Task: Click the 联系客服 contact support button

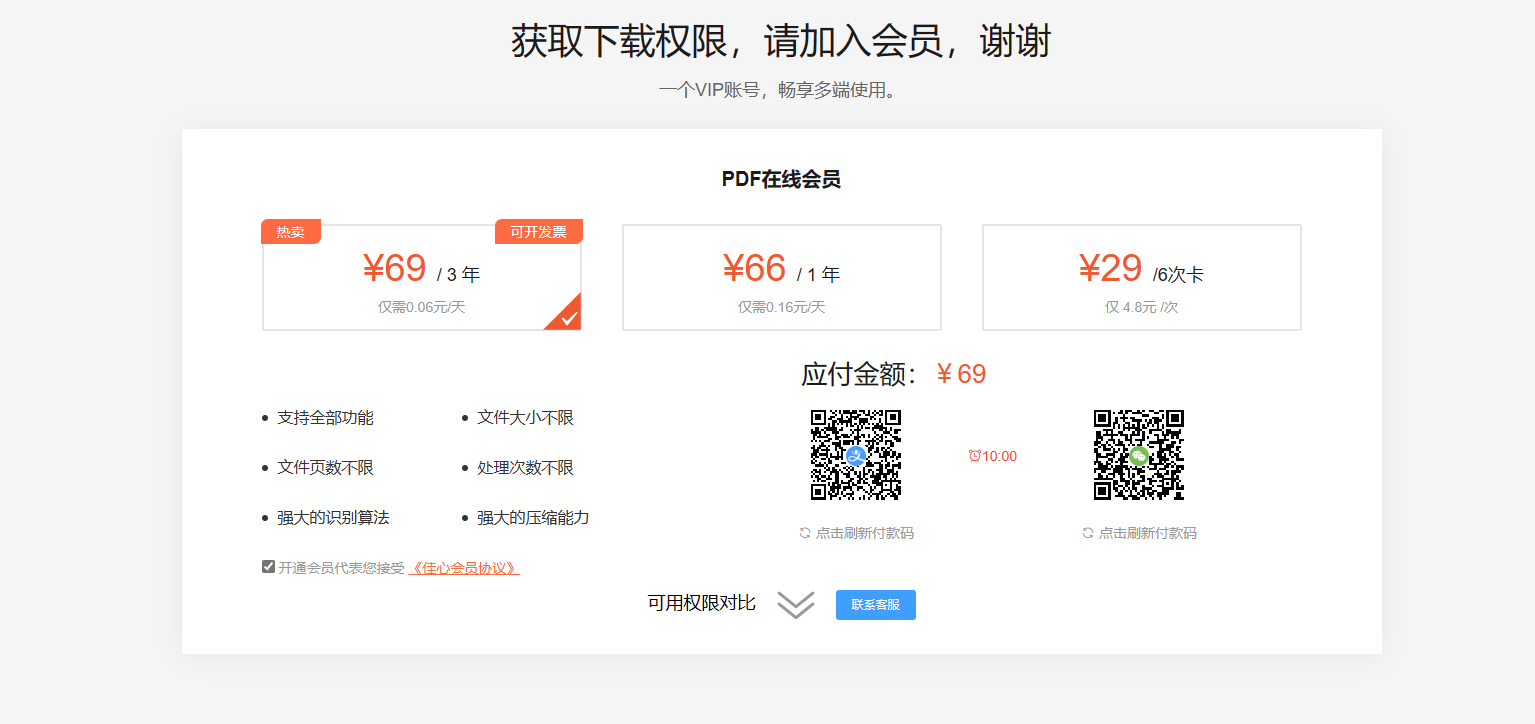Action: (875, 604)
